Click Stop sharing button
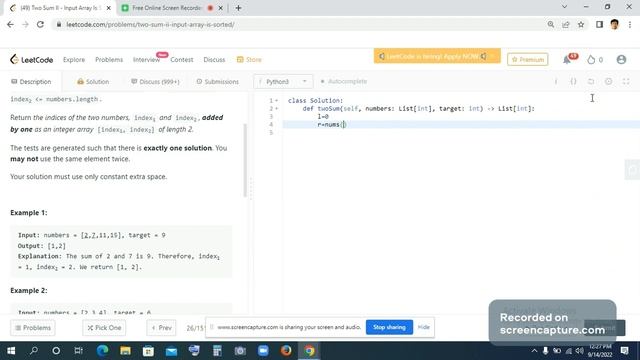640x360 pixels. (x=389, y=327)
